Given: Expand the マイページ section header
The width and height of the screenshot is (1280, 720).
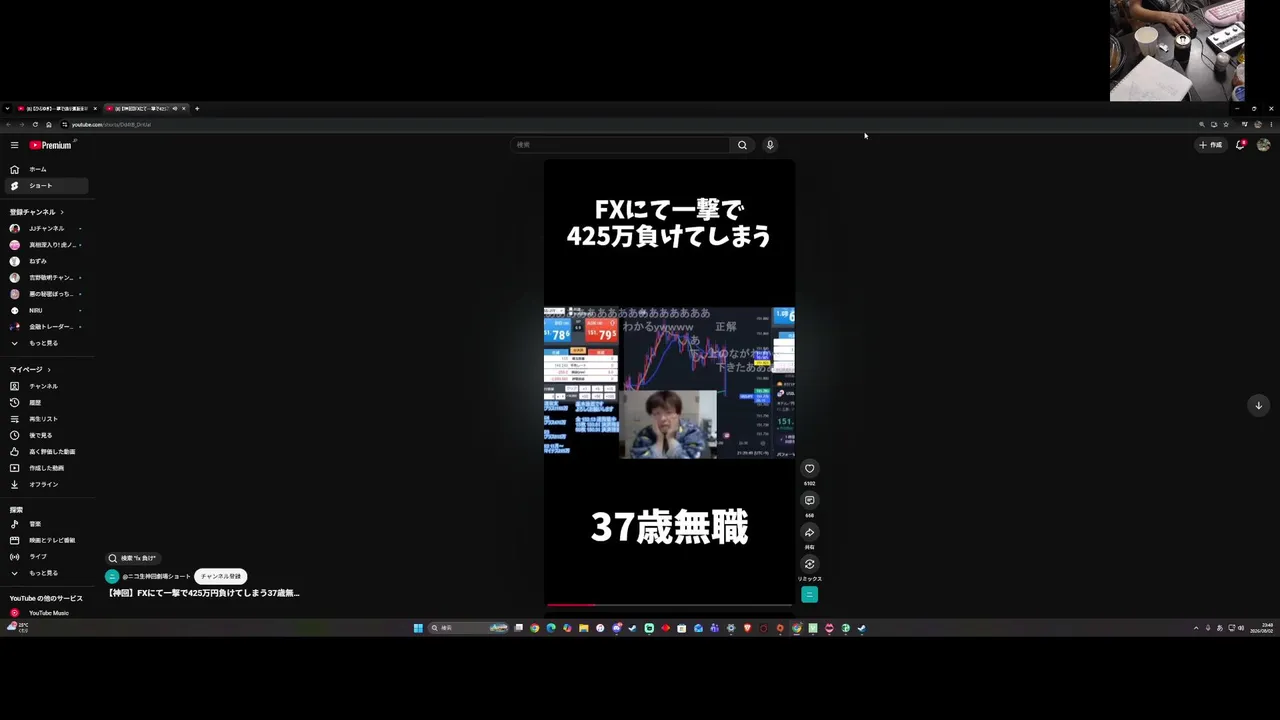Looking at the screenshot, I should click(30, 370).
